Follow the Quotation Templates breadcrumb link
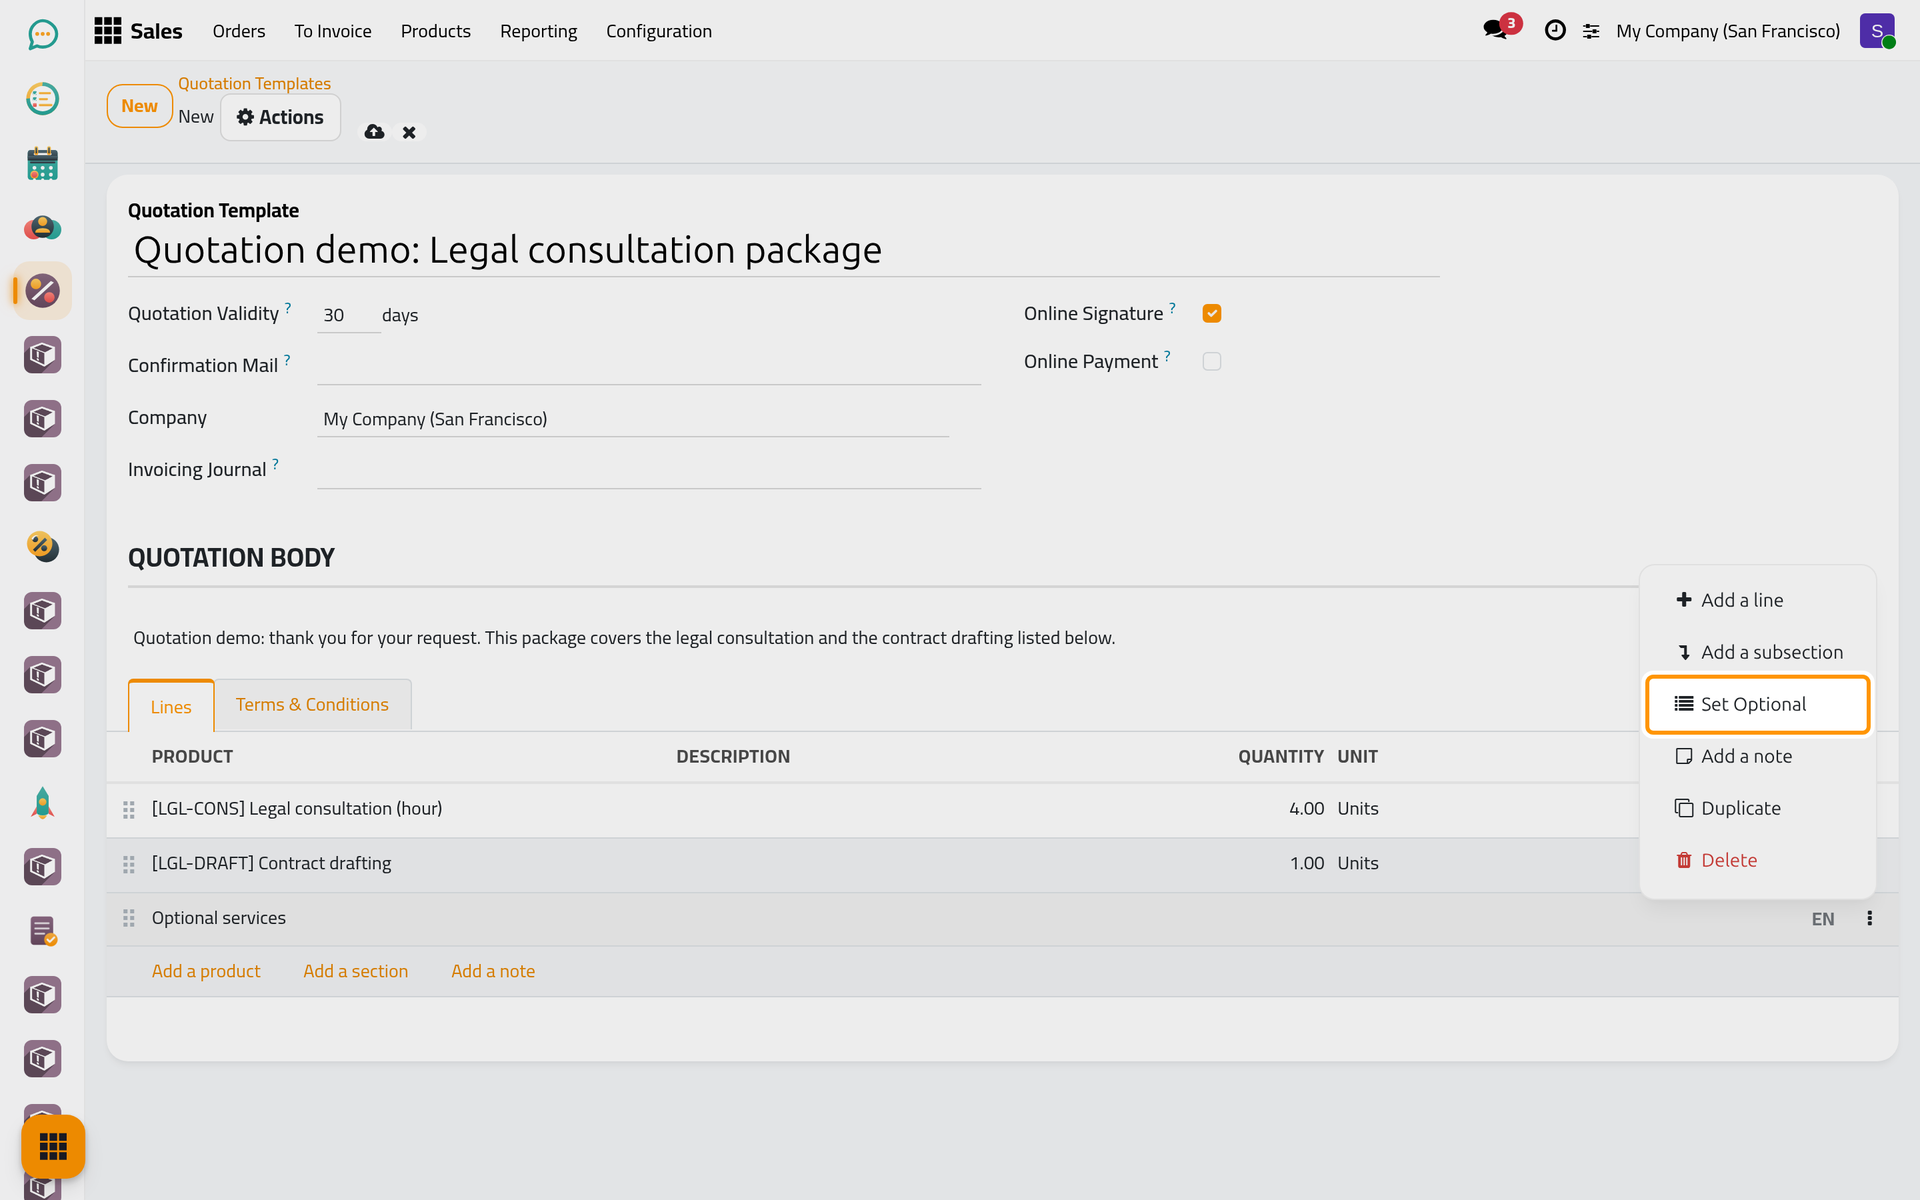 (254, 84)
